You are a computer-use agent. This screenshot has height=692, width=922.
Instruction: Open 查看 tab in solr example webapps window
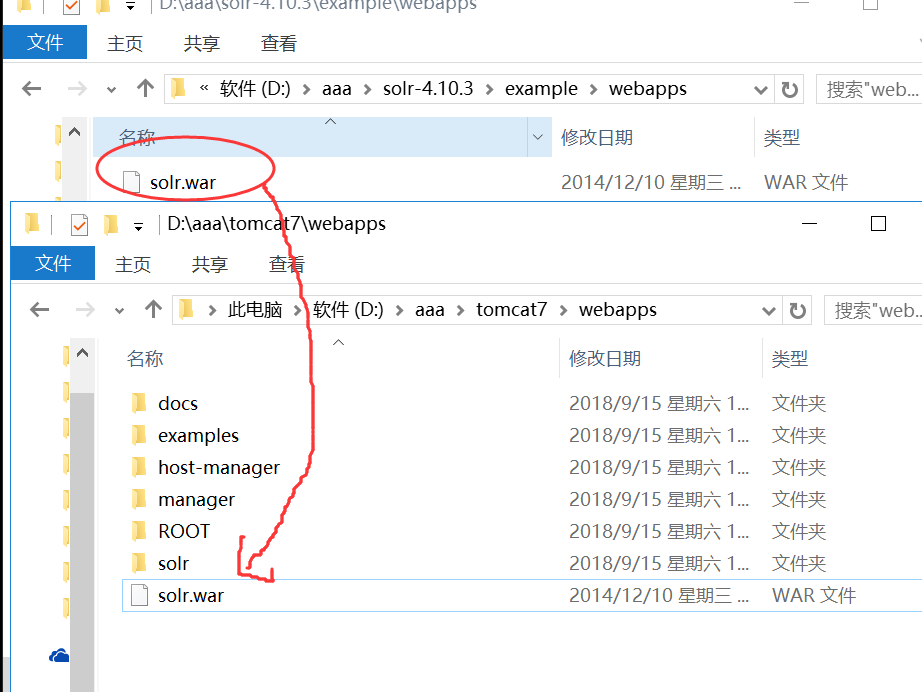[x=279, y=44]
